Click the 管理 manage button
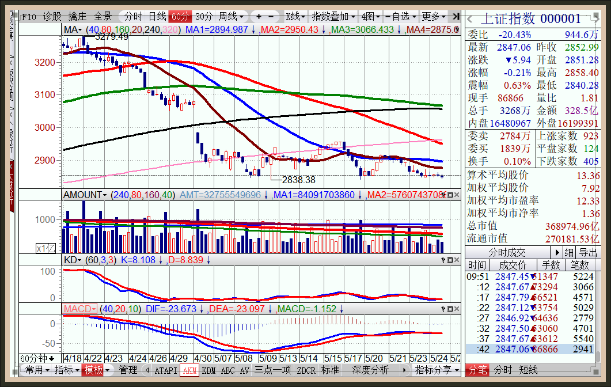The image size is (611, 387). [128, 369]
